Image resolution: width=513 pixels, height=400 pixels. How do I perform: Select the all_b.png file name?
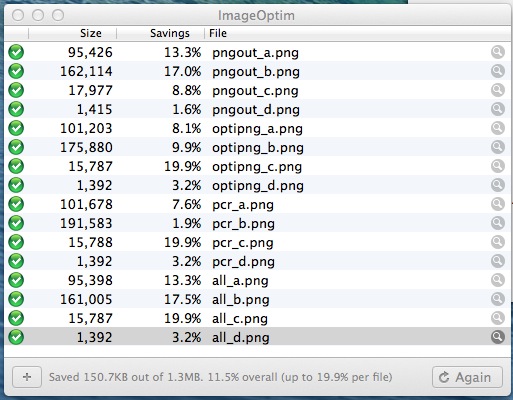[241, 300]
